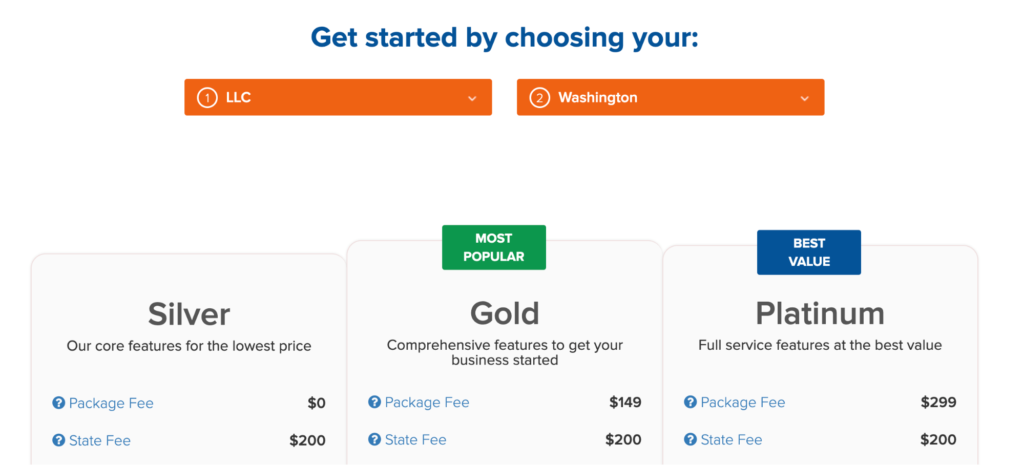Image resolution: width=1024 pixels, height=465 pixels.
Task: Click help icon beside Gold Package Fee
Action: coord(374,402)
